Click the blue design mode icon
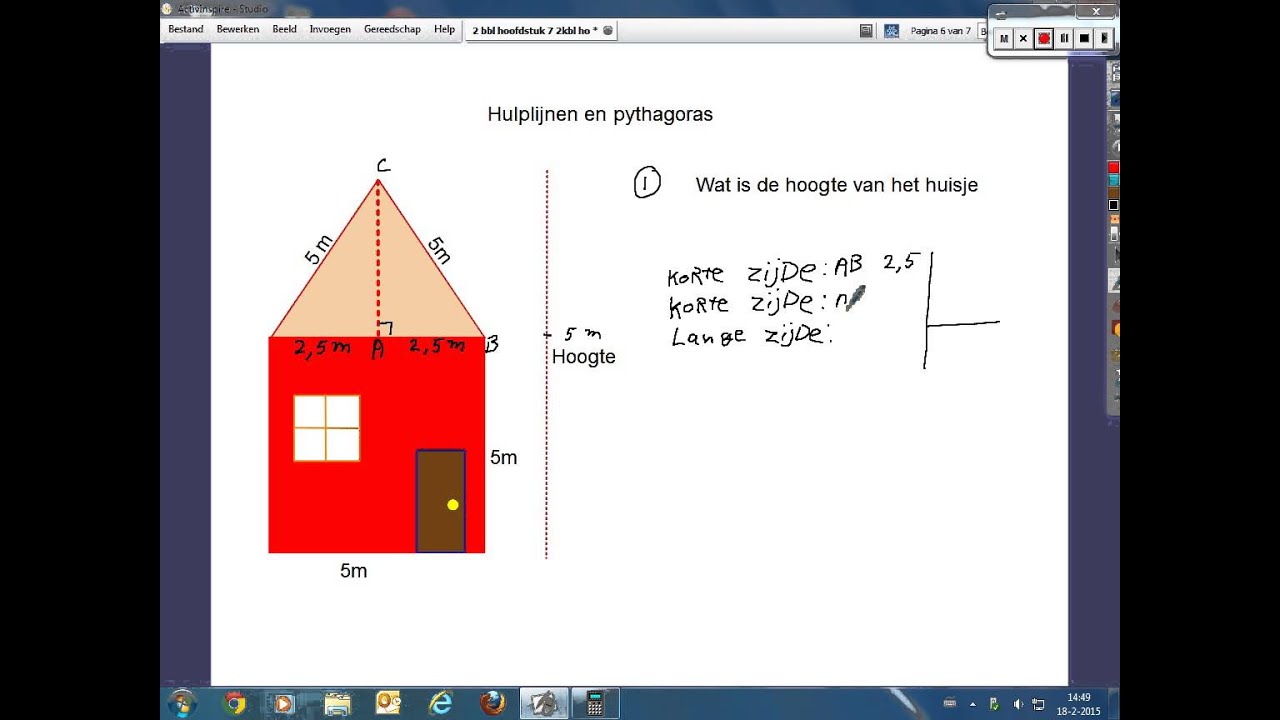The image size is (1280, 720). pyautogui.click(x=891, y=31)
